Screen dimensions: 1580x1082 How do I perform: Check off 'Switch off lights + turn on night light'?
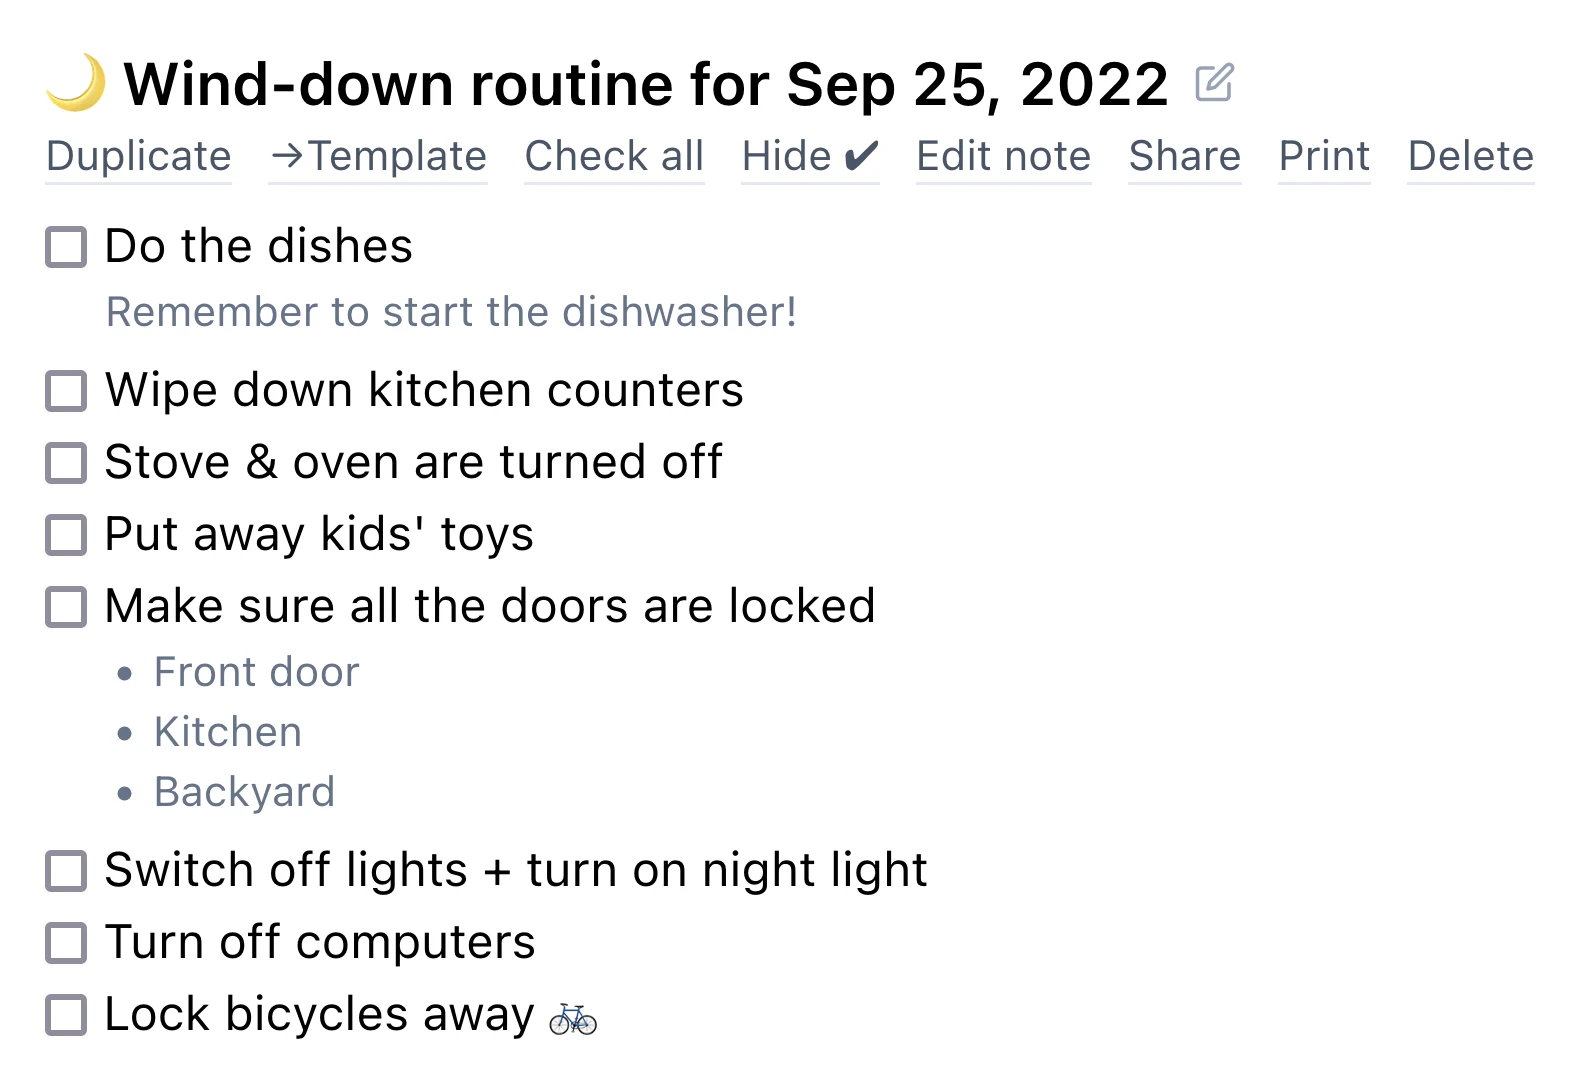coord(65,871)
